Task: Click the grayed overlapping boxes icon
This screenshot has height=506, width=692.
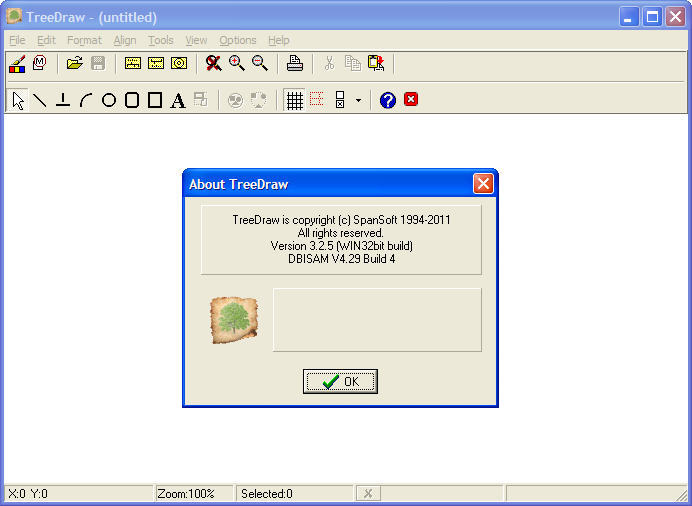Action: (201, 99)
